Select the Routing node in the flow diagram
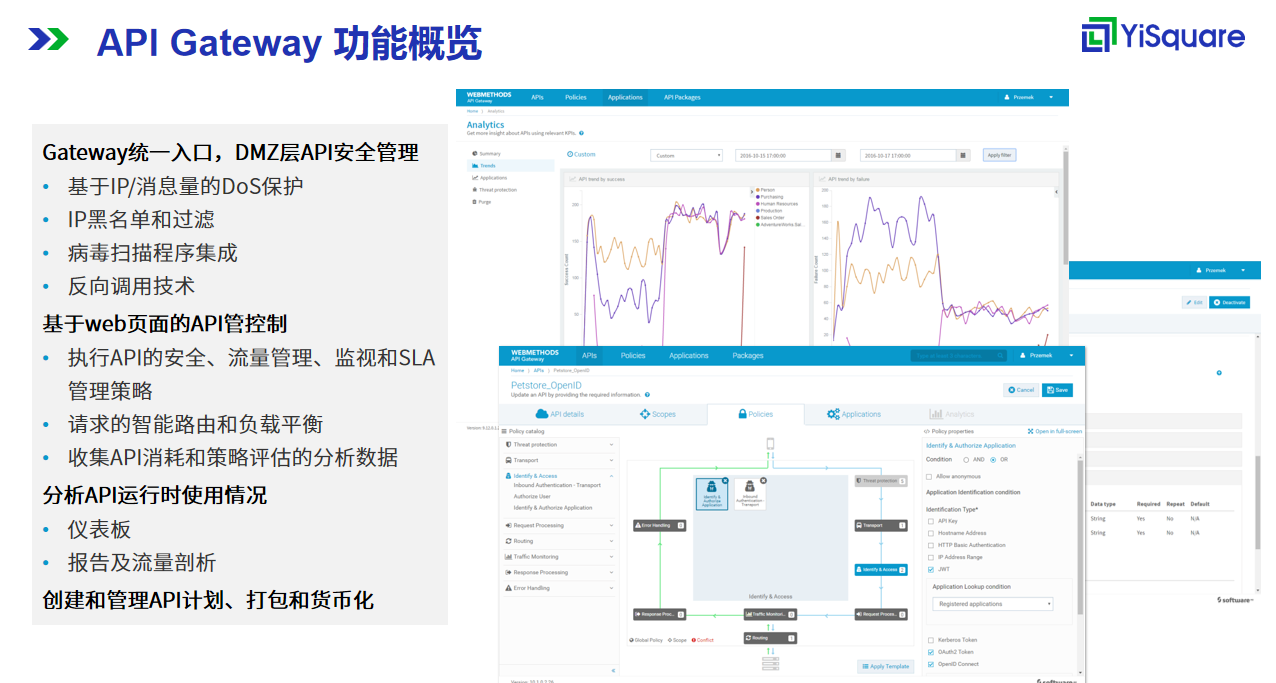1276x683 pixels. pyautogui.click(x=770, y=637)
